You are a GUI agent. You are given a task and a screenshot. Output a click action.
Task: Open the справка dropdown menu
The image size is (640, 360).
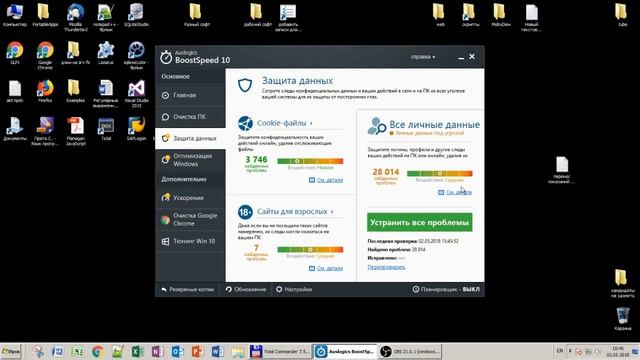423,57
